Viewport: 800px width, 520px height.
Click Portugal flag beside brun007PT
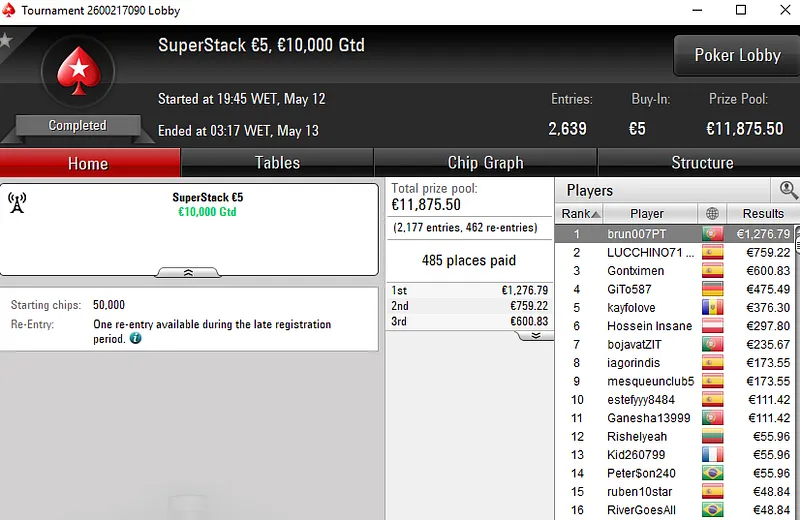pyautogui.click(x=712, y=234)
